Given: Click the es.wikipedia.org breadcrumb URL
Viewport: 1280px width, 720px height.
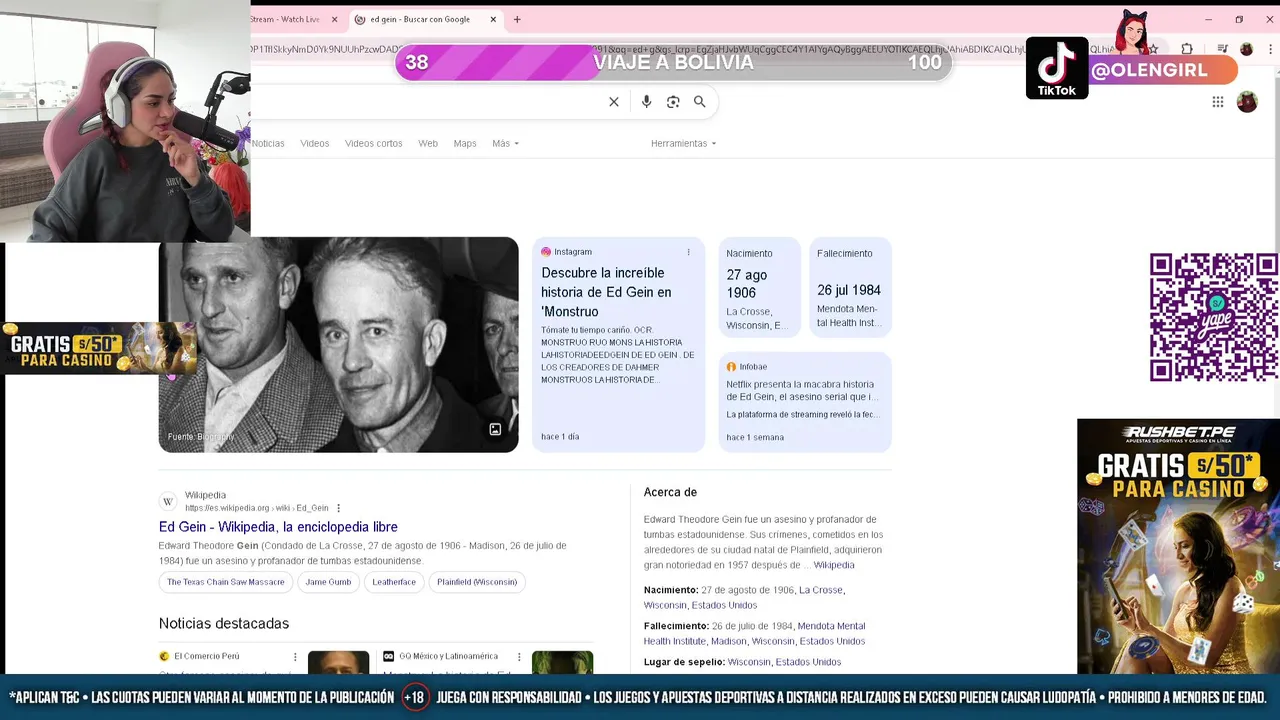Looking at the screenshot, I should click(257, 508).
